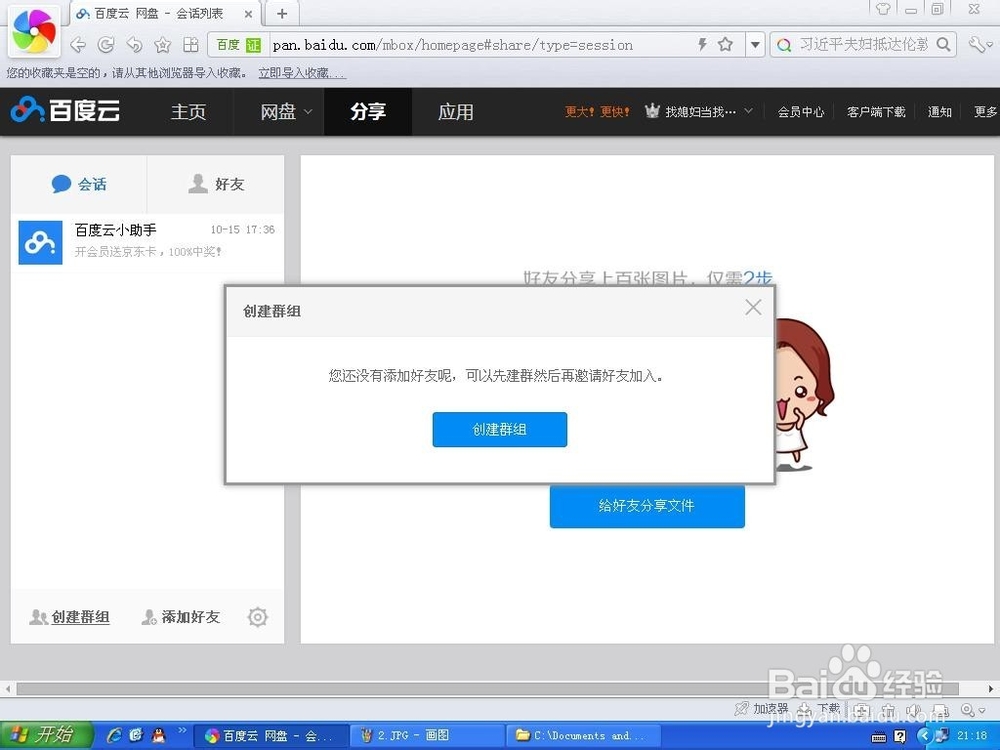
Task: Open the 主页 menu item
Action: coord(189,111)
